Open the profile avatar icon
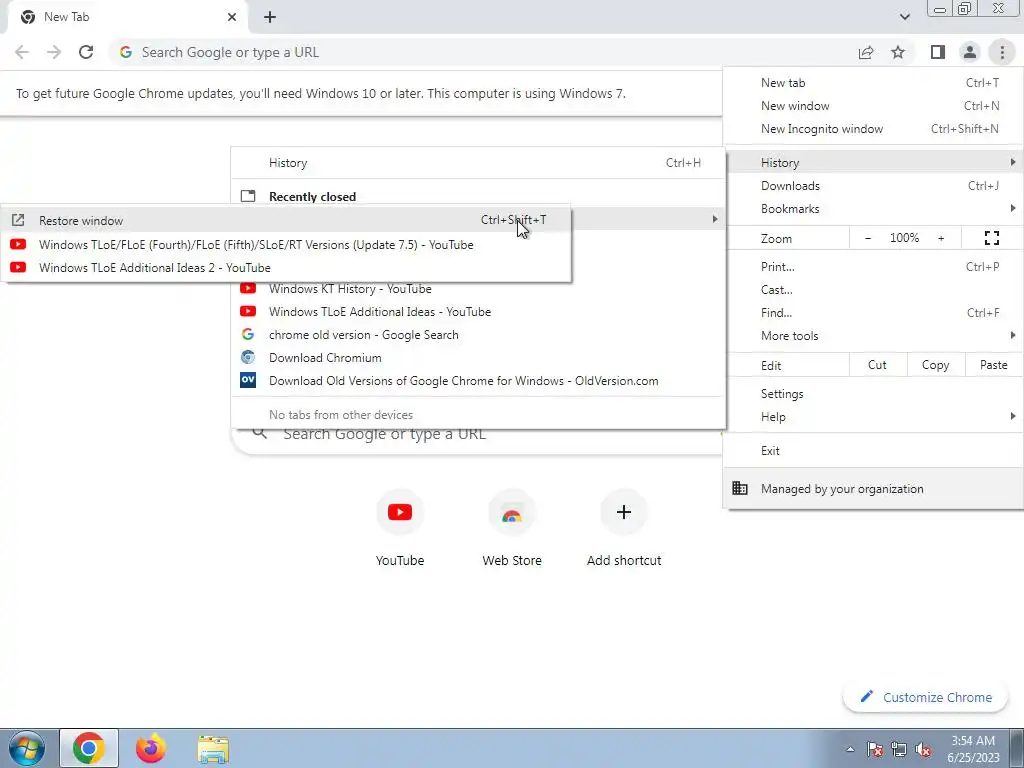 tap(970, 52)
